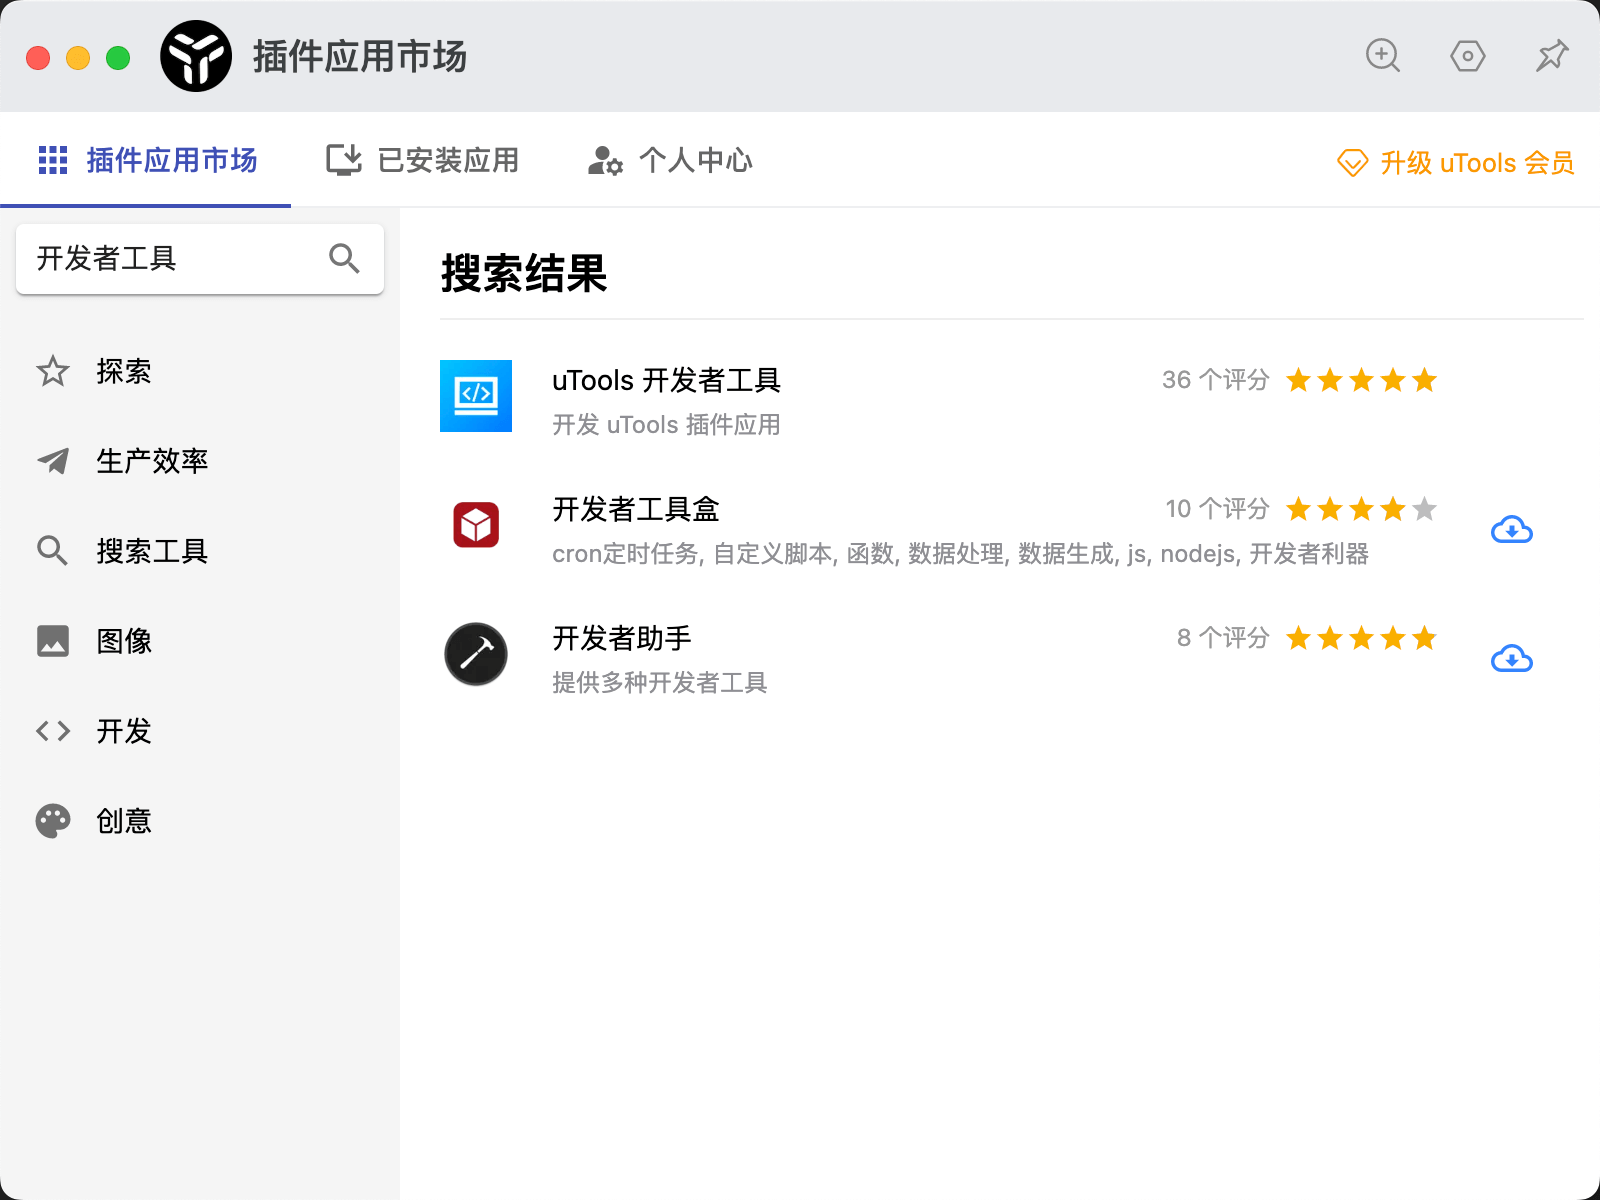Open the 开发 category in sidebar
The width and height of the screenshot is (1600, 1200).
click(x=123, y=731)
